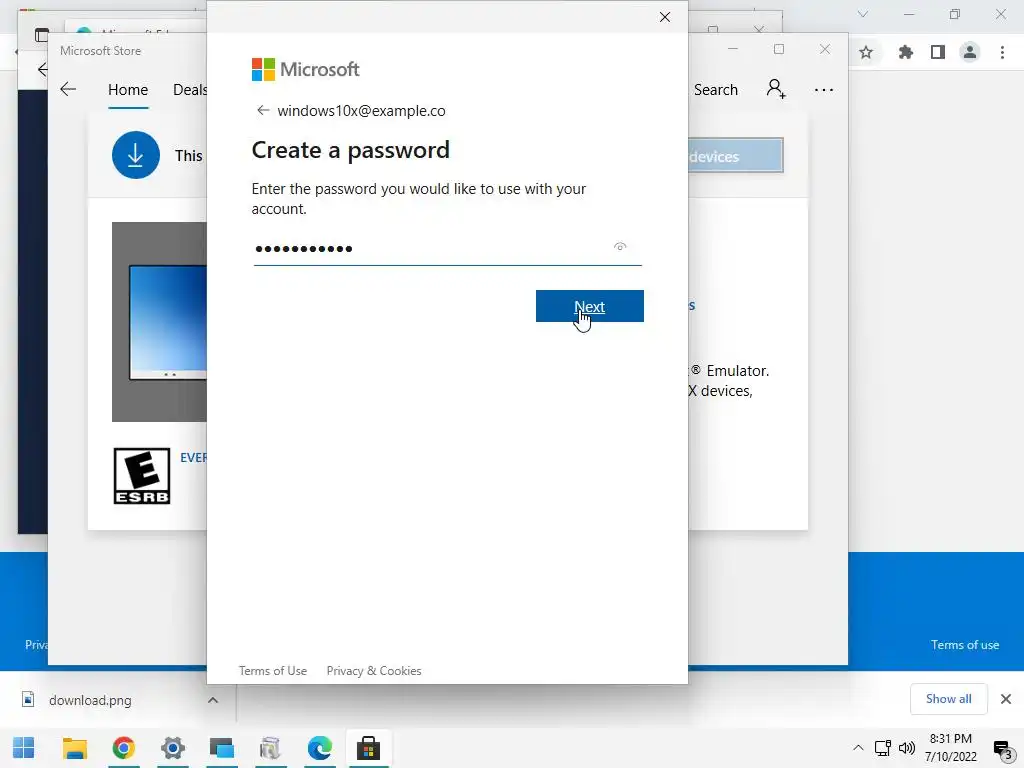Open the Windows Start menu
The image size is (1024, 768).
tap(24, 748)
